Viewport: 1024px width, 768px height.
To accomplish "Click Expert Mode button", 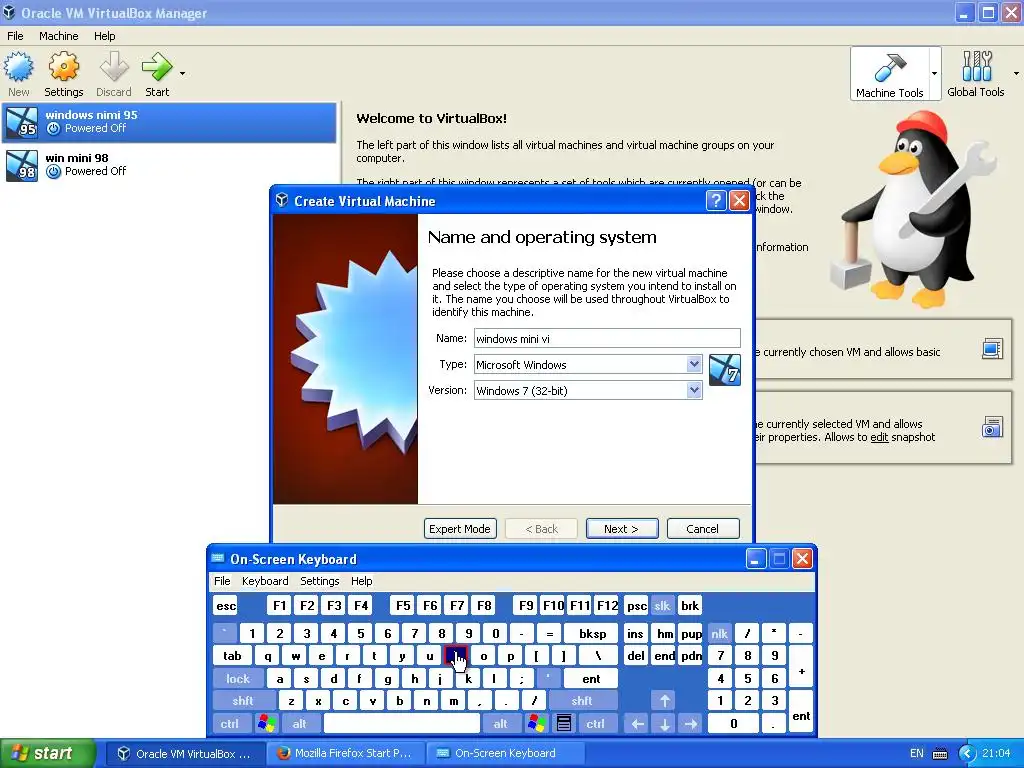I will [460, 528].
